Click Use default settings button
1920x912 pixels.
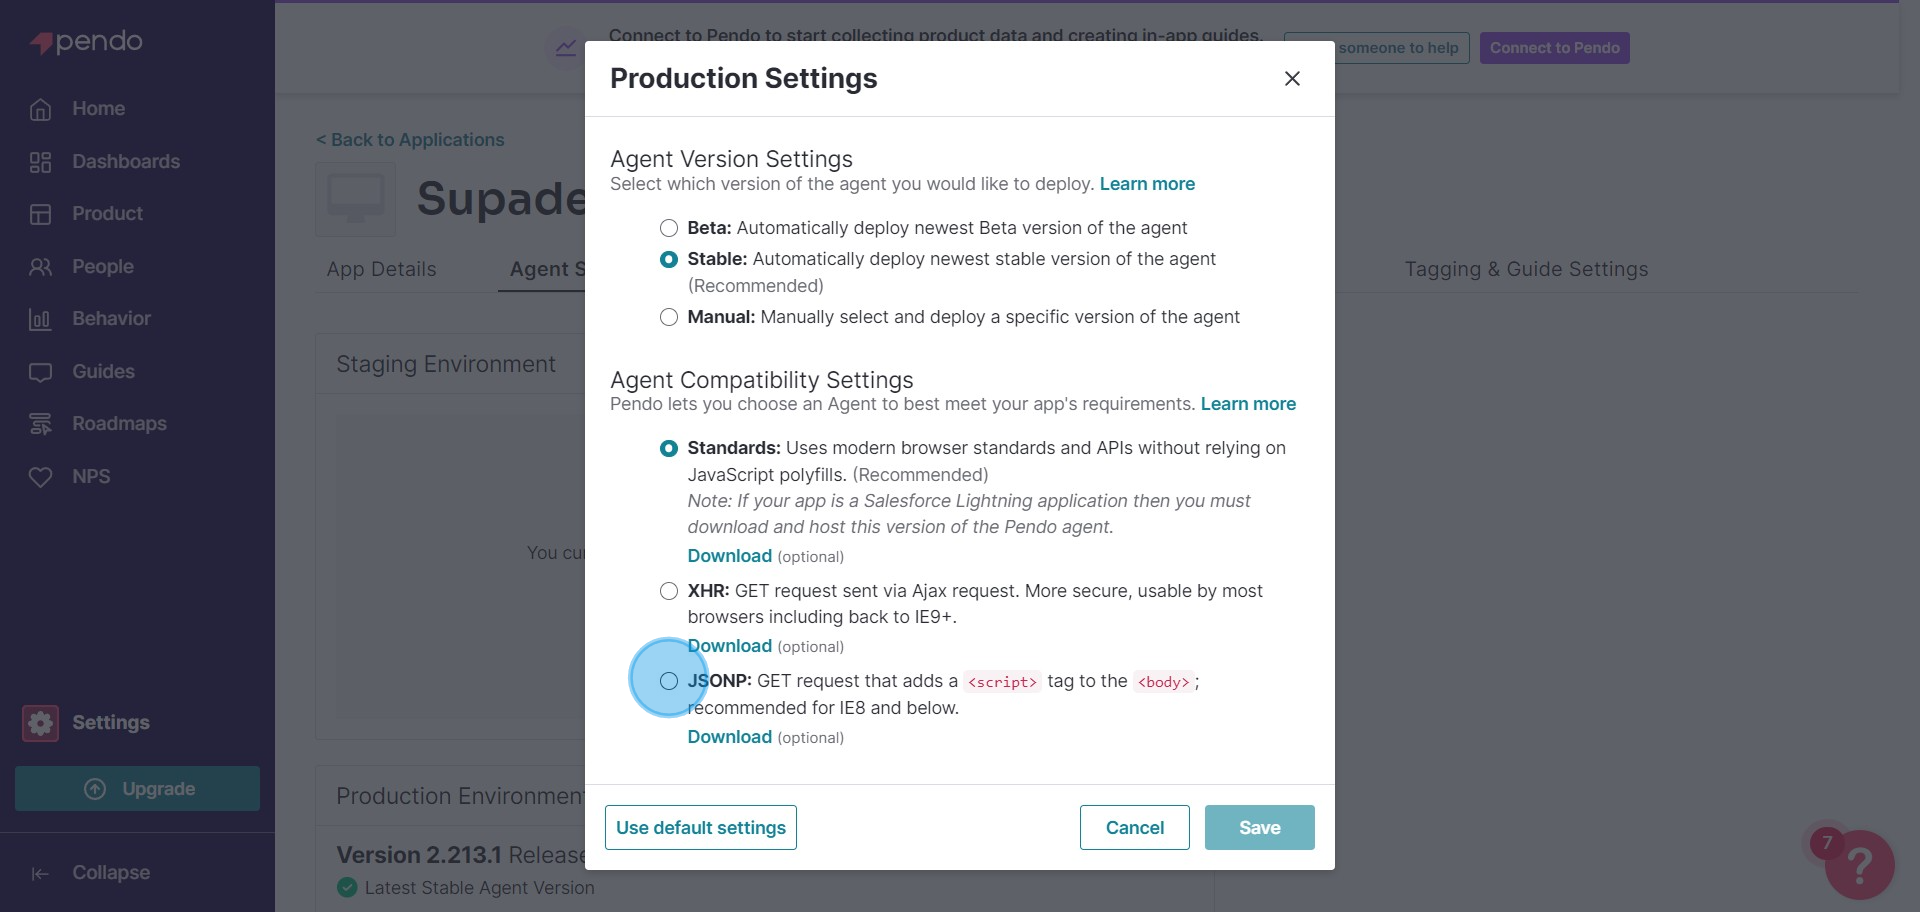pos(701,828)
